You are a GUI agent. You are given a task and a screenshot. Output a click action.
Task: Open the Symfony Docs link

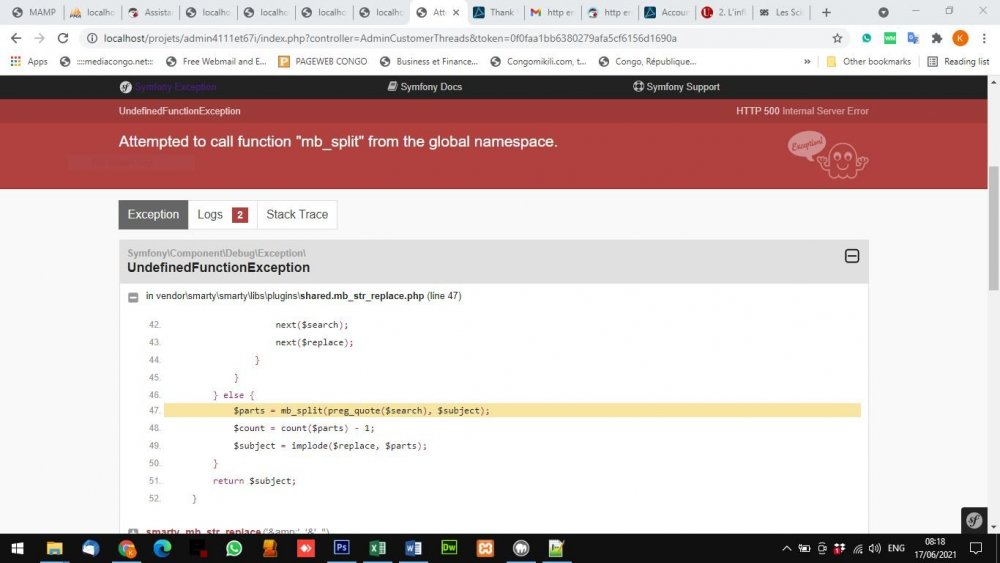point(425,87)
